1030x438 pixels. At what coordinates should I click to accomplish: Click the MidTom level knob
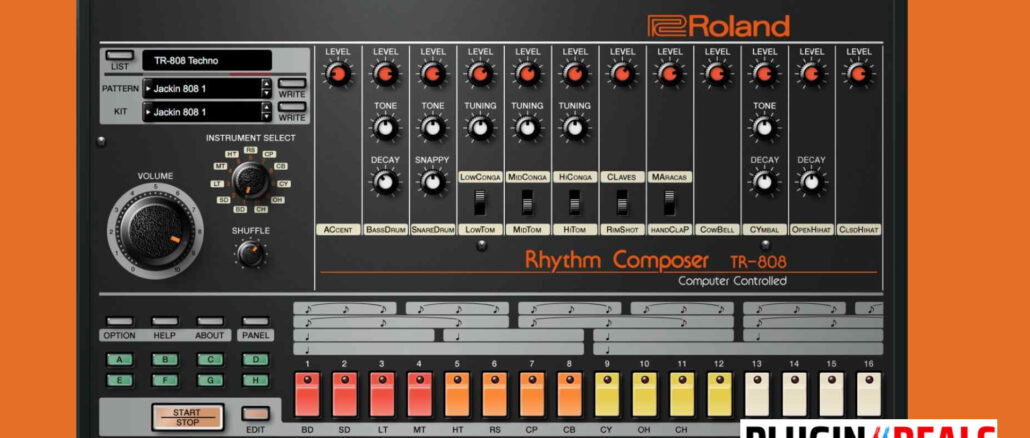(527, 74)
